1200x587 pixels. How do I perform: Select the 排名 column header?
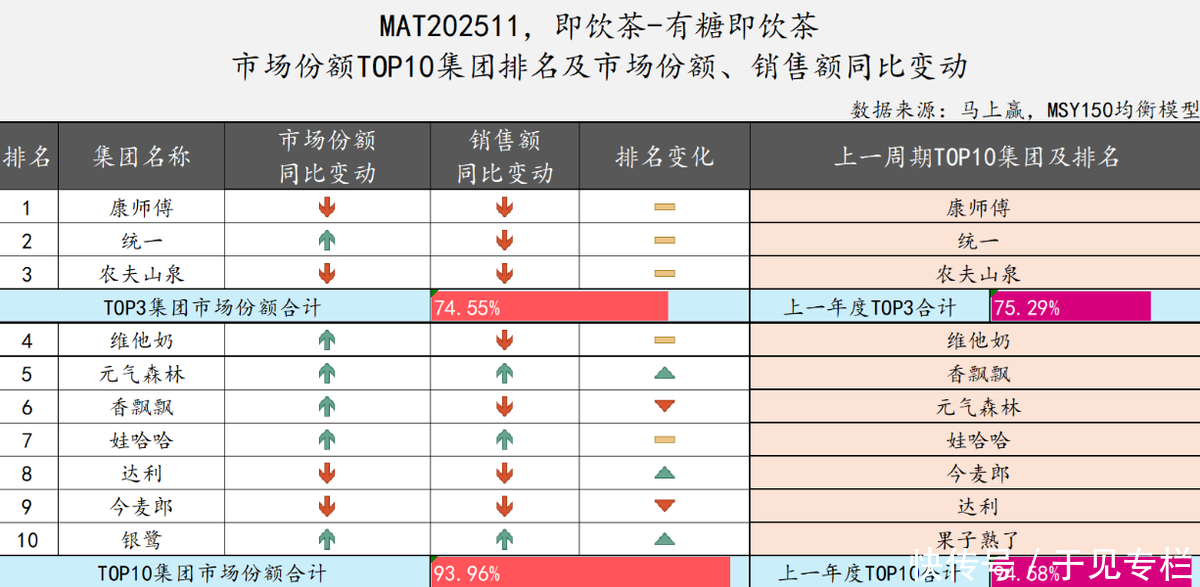(28, 157)
